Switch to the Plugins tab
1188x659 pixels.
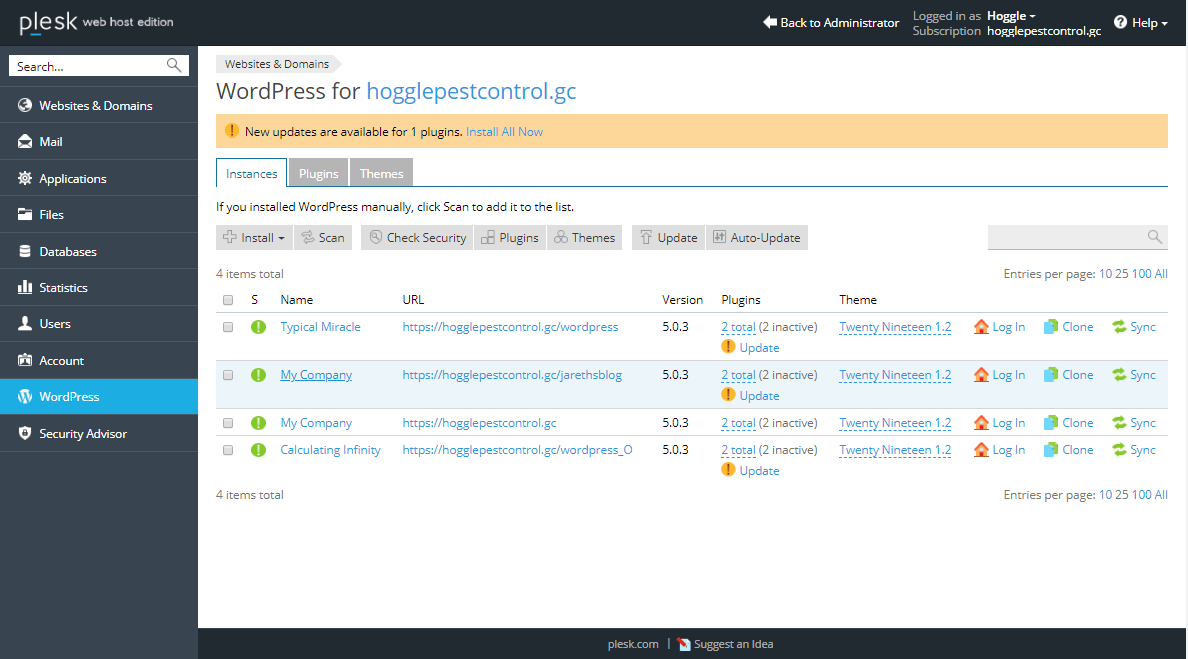pos(318,173)
